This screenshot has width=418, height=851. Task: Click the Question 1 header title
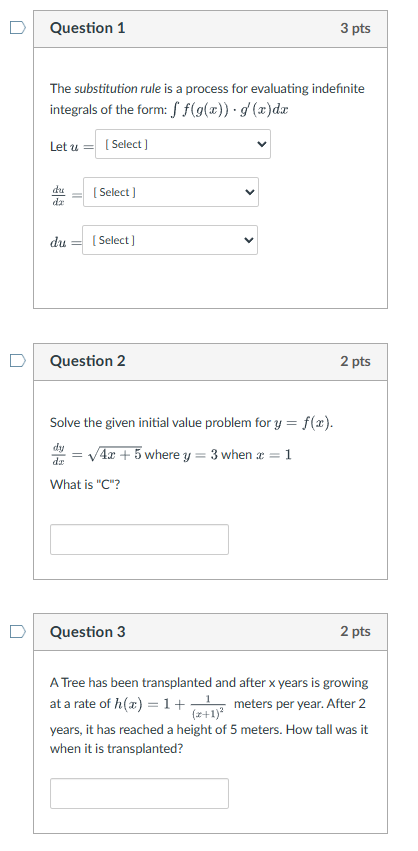(x=87, y=28)
